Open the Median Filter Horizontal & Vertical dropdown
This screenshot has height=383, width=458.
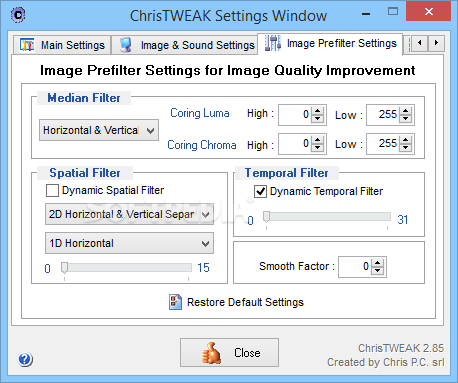point(99,130)
